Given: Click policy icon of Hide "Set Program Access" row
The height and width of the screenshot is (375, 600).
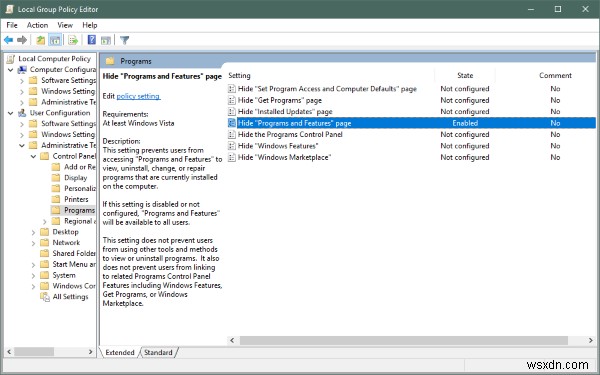Looking at the screenshot, I should click(x=232, y=89).
